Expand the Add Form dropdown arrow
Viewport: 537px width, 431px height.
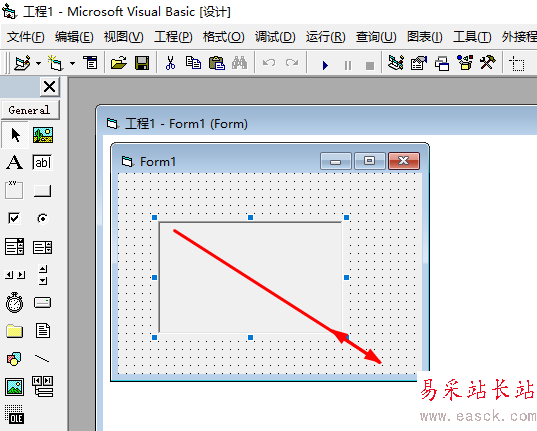point(72,63)
